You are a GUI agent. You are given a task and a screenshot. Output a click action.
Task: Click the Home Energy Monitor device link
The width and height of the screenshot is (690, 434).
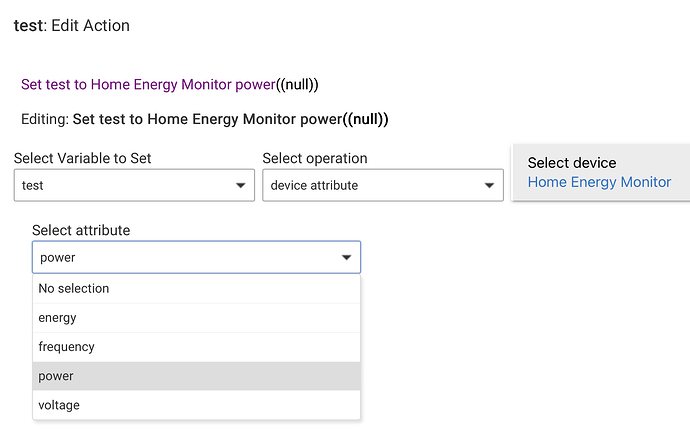pyautogui.click(x=599, y=182)
